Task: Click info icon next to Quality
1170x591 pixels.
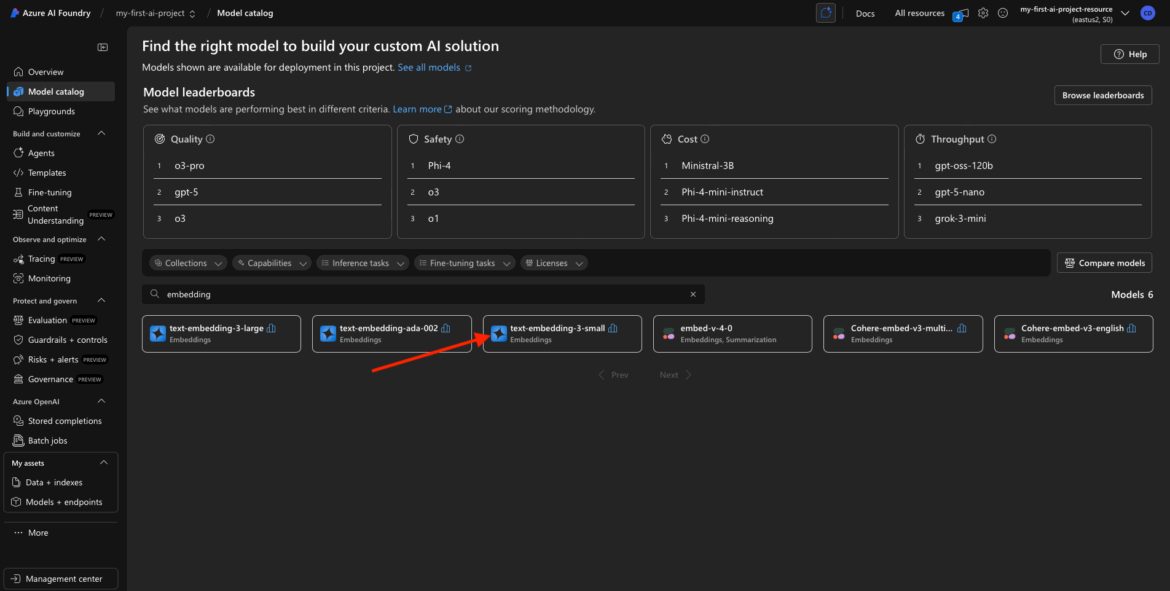Action: [x=210, y=139]
